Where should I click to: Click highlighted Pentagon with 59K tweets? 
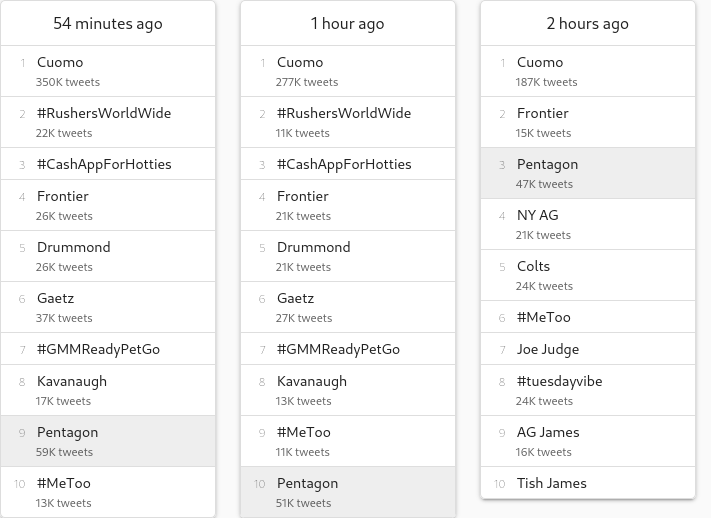tap(108, 441)
